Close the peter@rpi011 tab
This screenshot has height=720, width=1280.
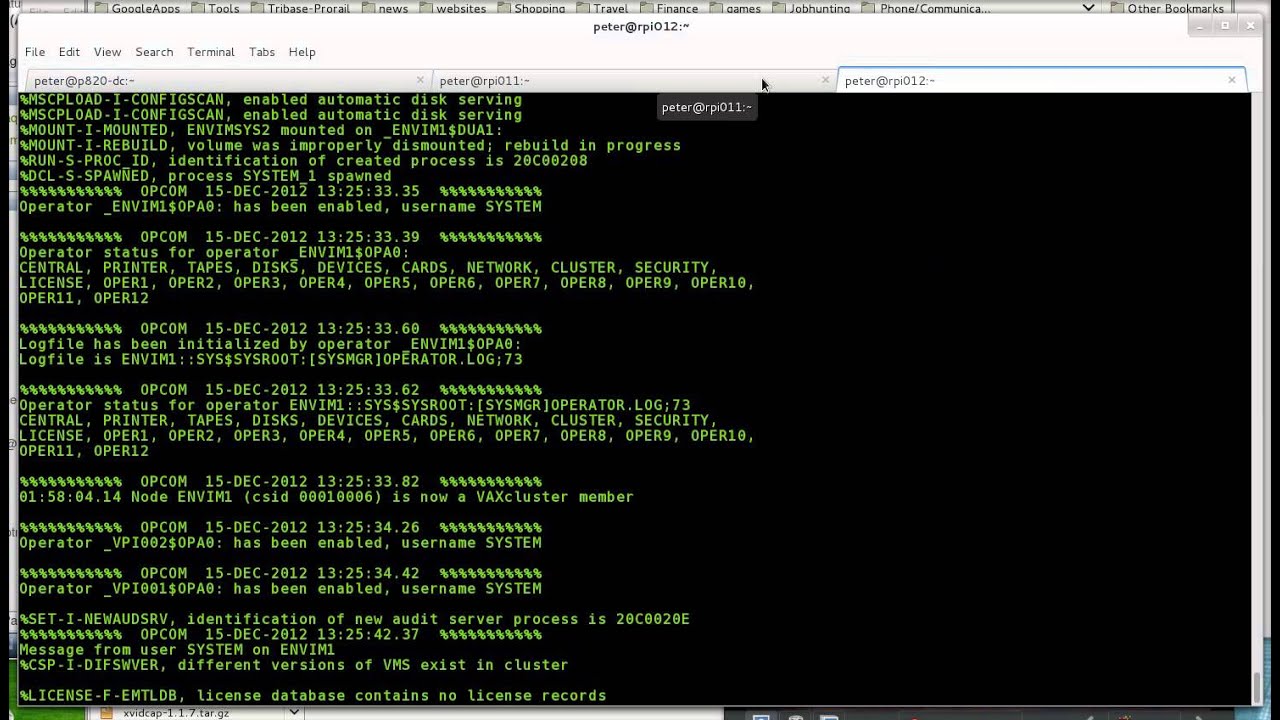pos(825,80)
